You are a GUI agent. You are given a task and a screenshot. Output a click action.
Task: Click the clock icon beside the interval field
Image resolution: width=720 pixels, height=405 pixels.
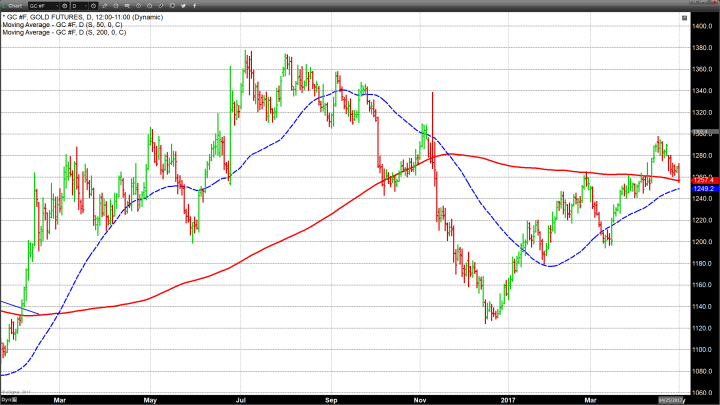[93, 6]
